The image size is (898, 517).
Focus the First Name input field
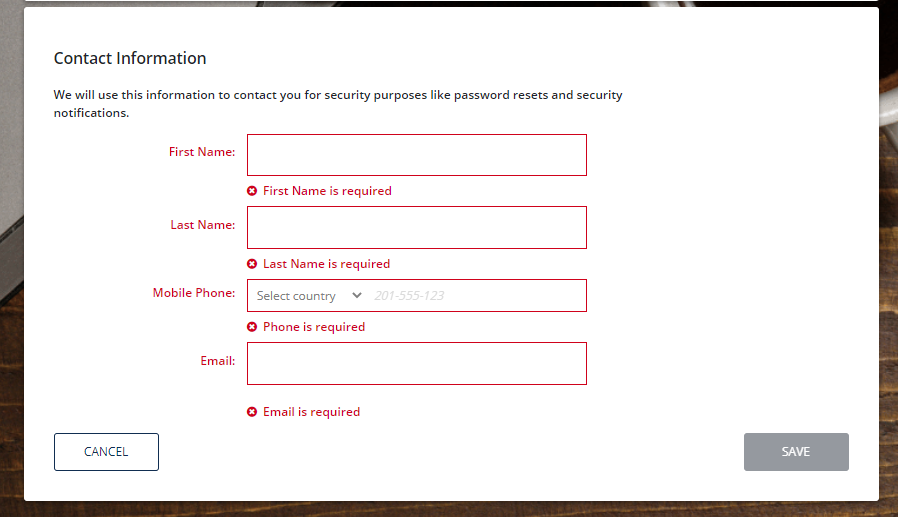(x=417, y=155)
